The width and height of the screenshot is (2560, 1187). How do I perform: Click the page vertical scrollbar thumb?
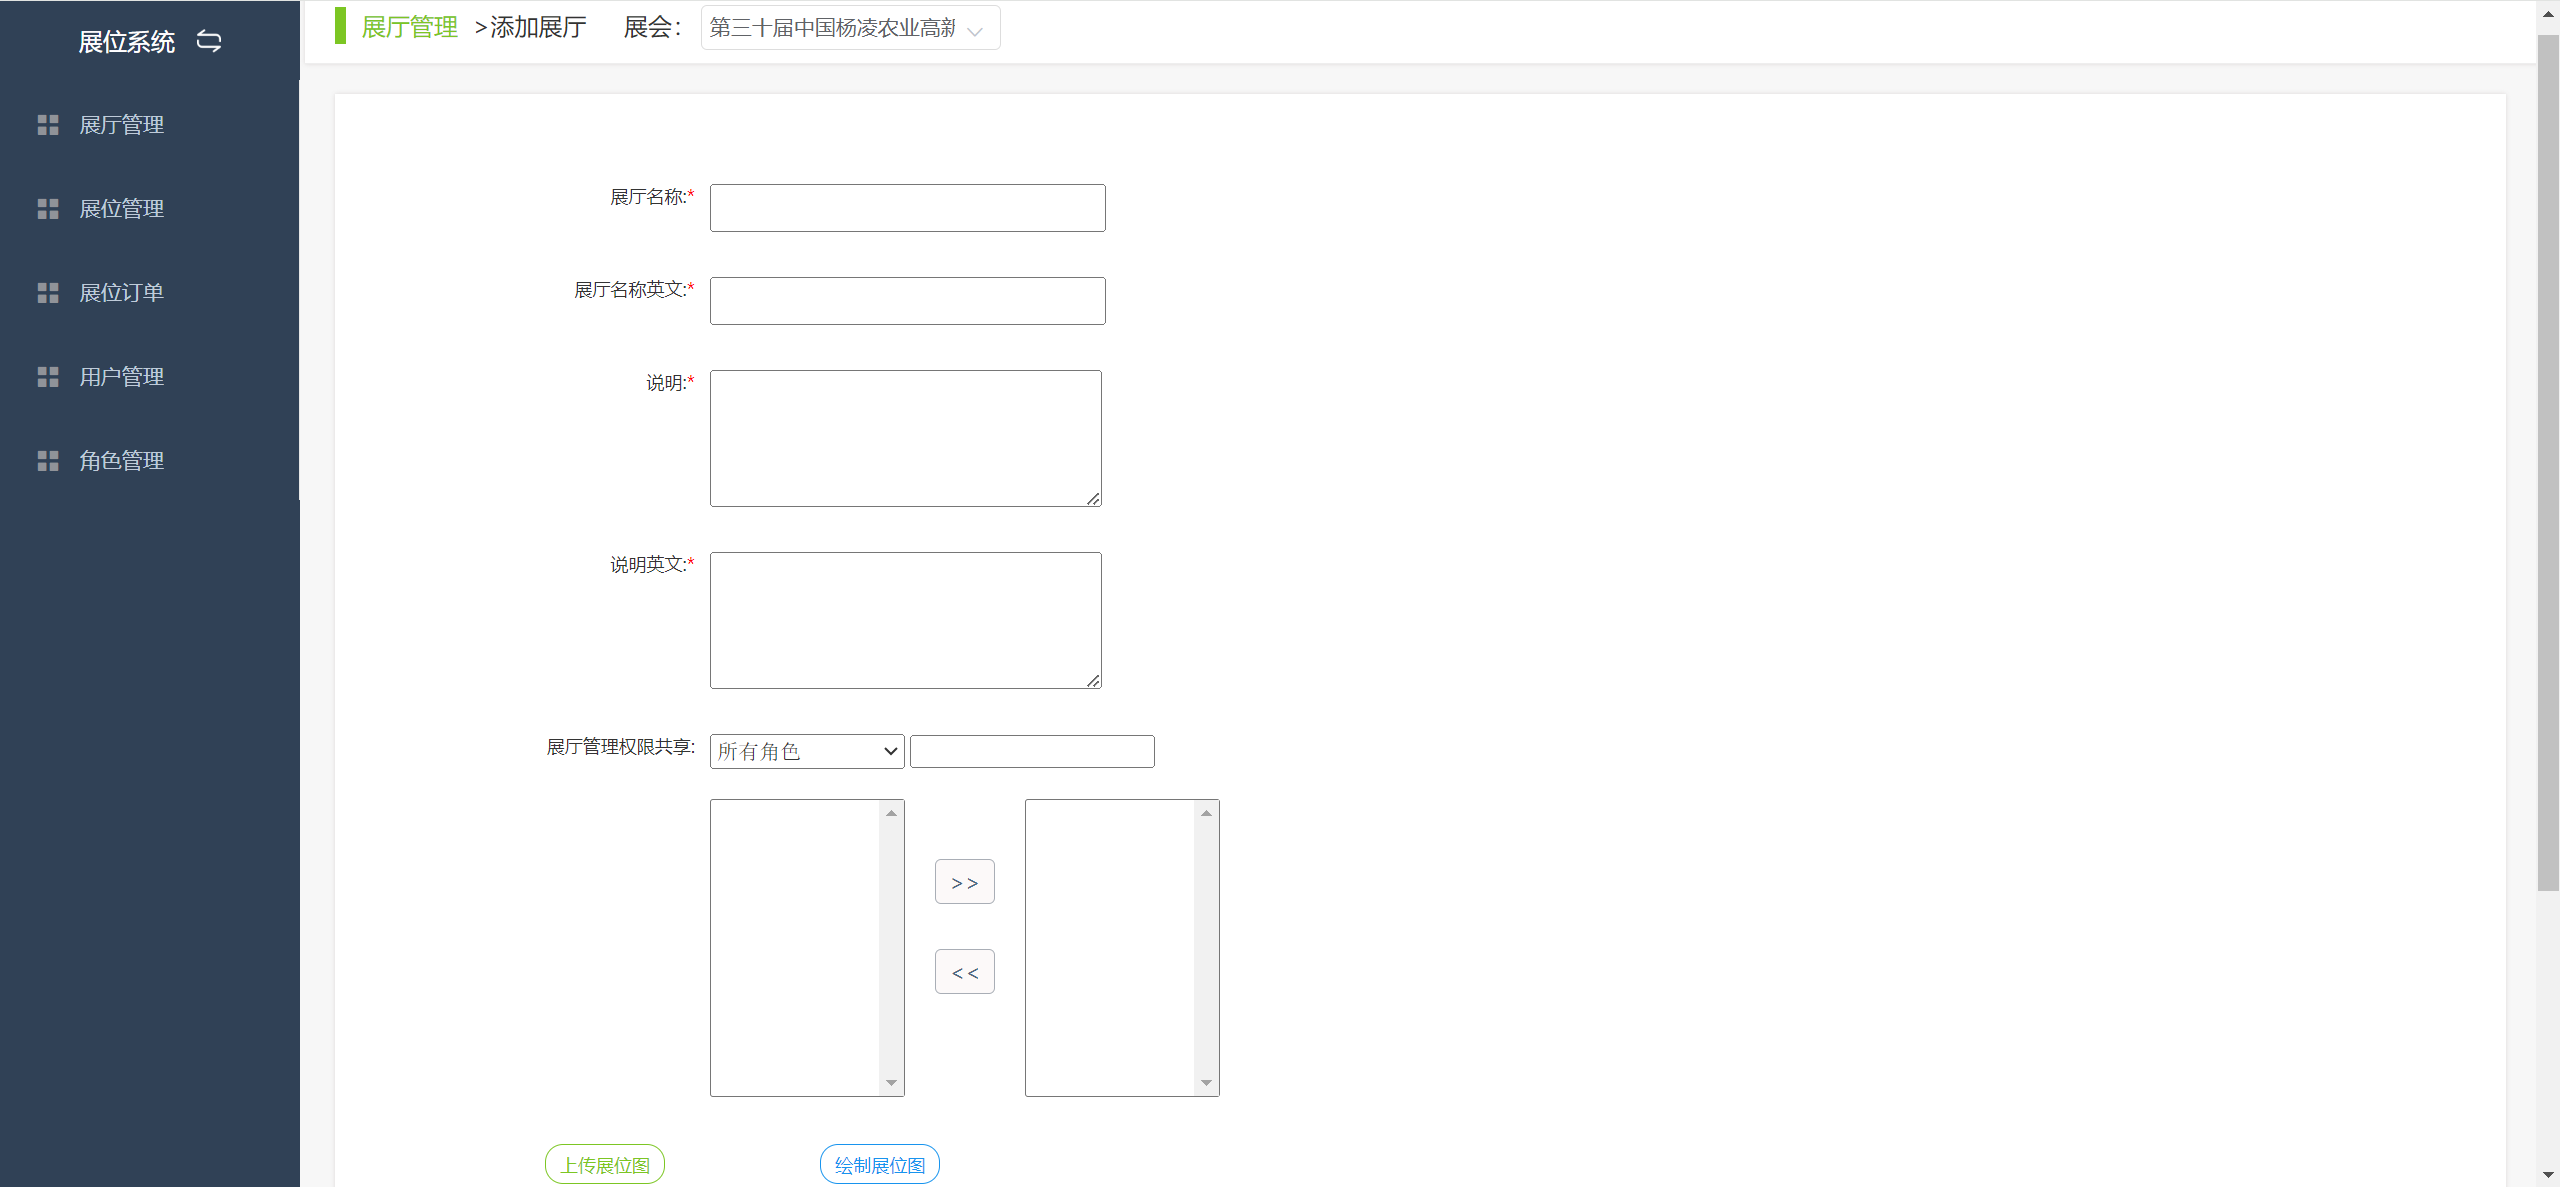(x=2548, y=460)
